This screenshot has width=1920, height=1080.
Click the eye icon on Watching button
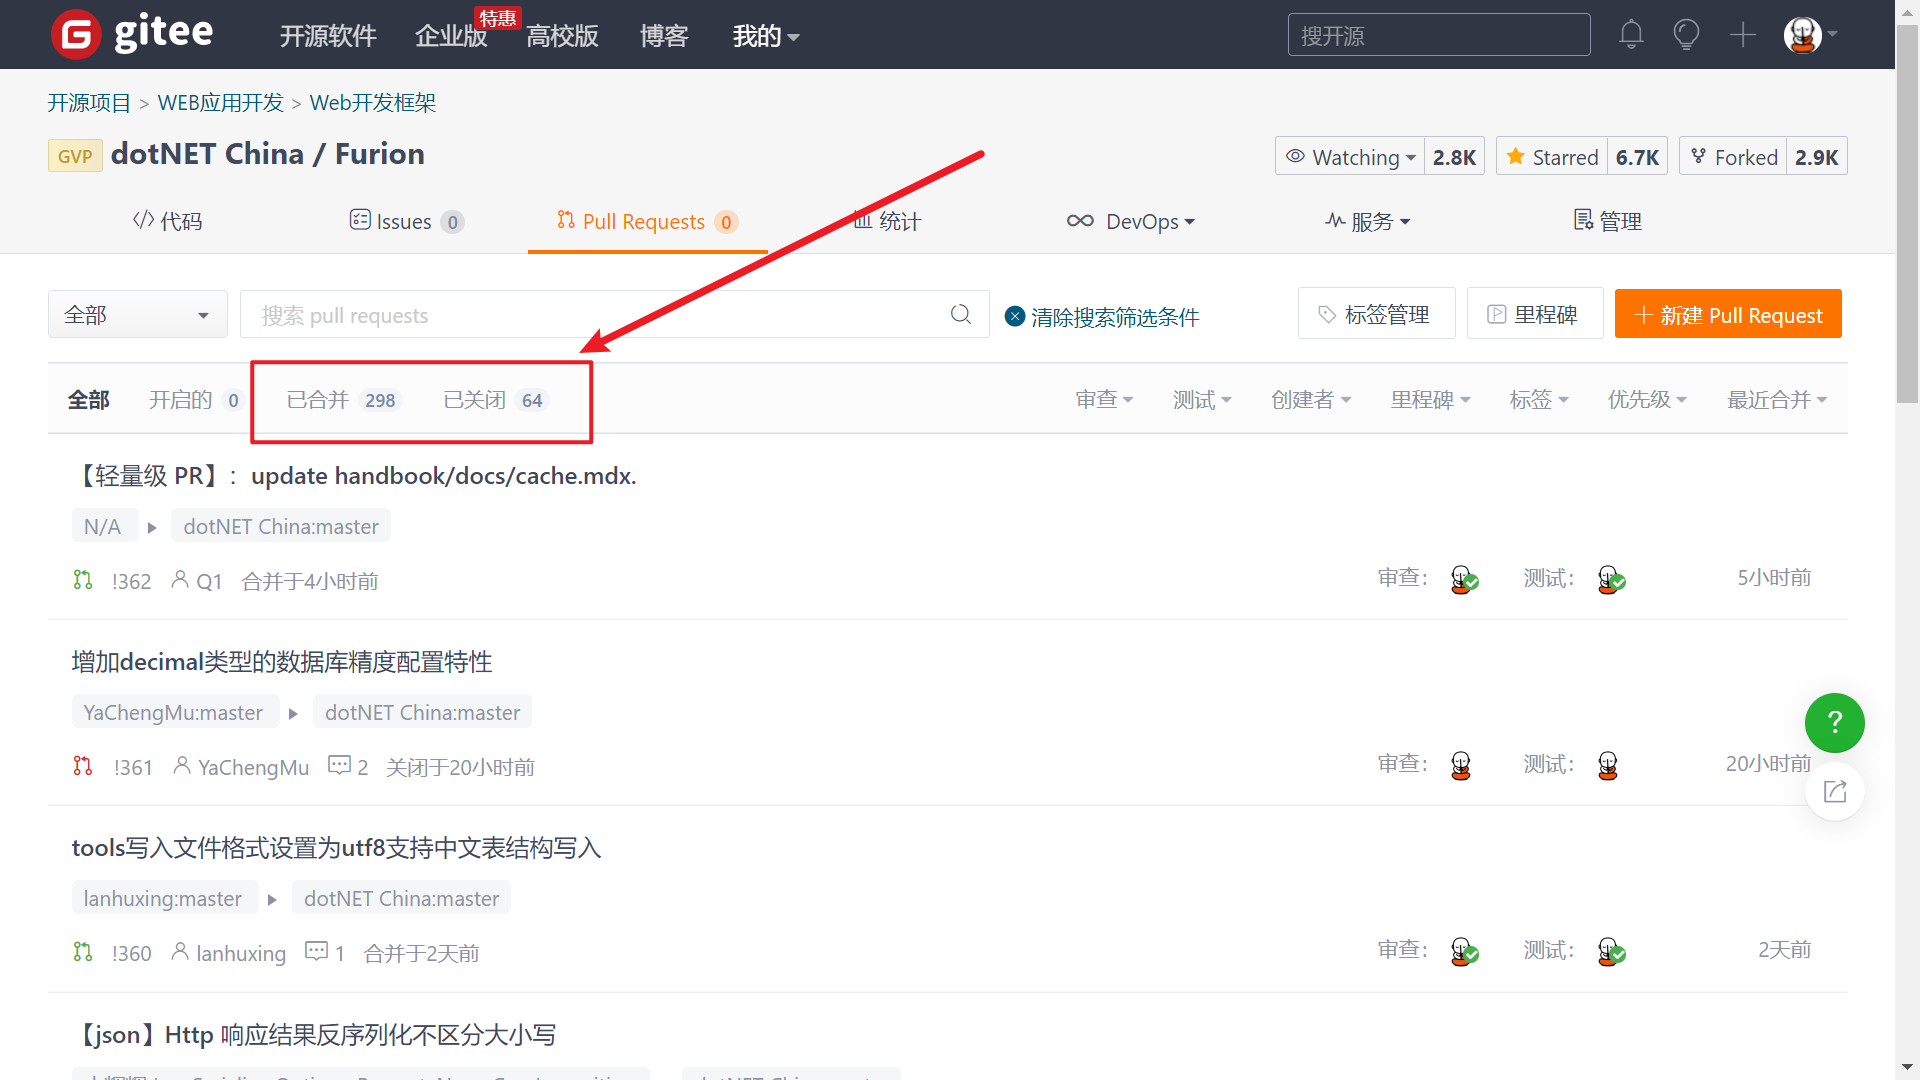(1295, 156)
